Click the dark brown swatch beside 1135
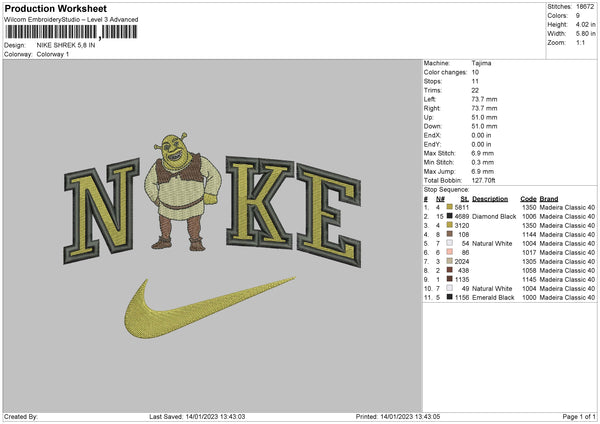The image size is (600, 424). pyautogui.click(x=450, y=279)
